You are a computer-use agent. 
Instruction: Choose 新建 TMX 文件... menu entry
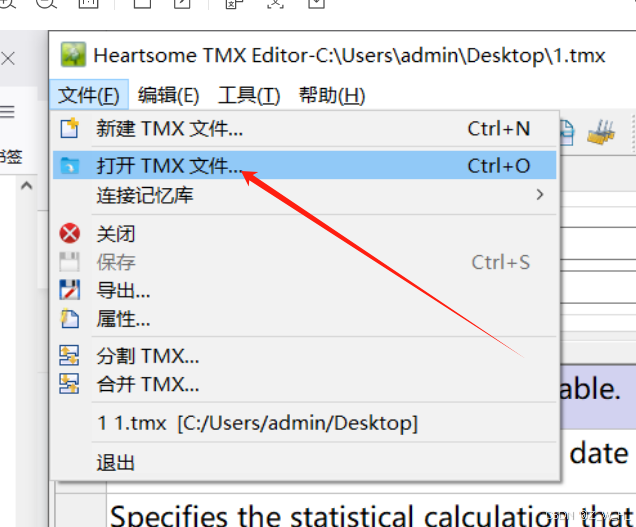click(304, 129)
